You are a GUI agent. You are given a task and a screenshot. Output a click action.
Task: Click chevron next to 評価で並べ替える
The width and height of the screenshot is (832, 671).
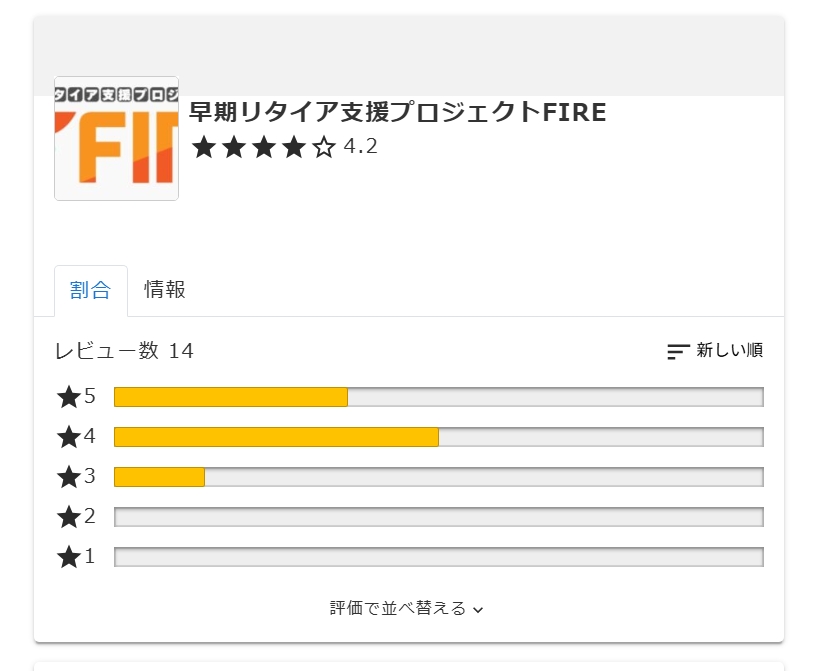pyautogui.click(x=478, y=609)
